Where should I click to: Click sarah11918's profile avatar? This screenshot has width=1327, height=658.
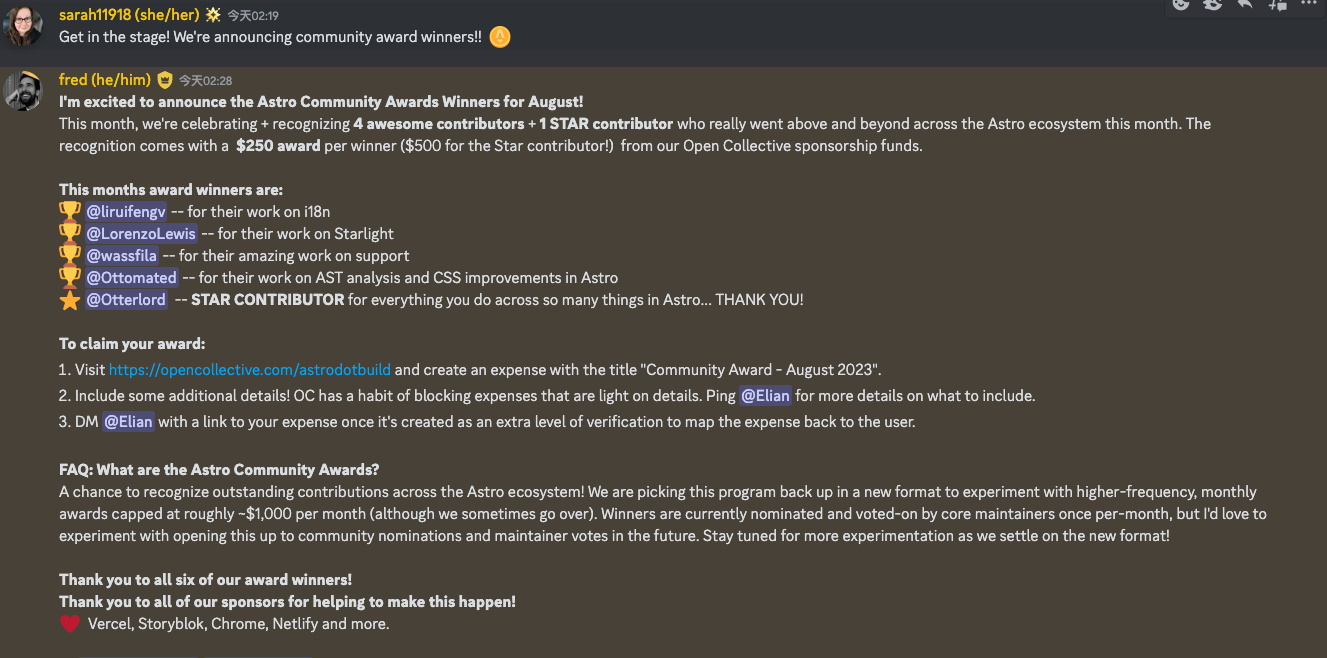(x=23, y=26)
